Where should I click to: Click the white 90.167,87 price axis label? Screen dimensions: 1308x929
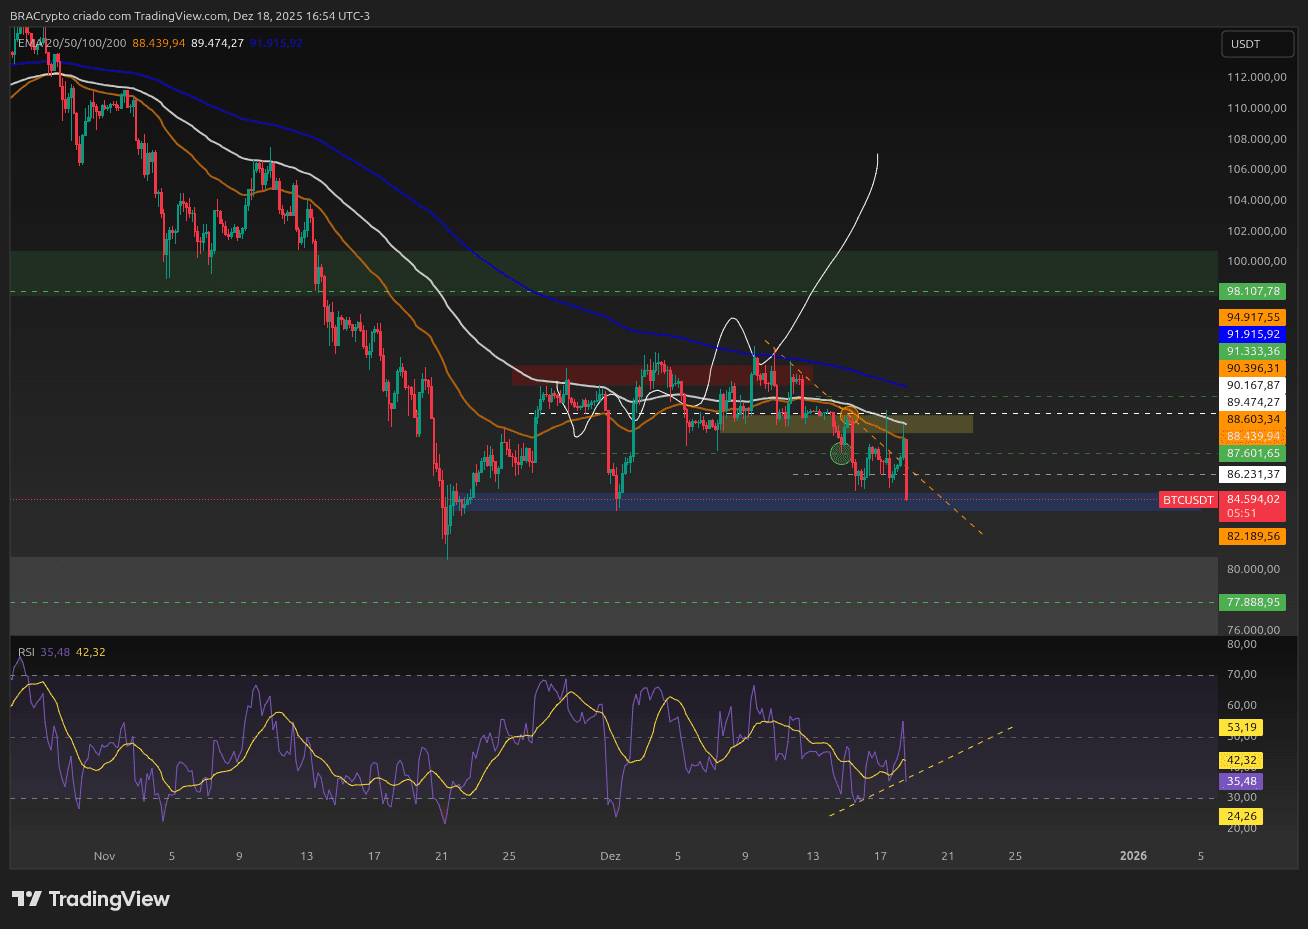pos(1253,385)
